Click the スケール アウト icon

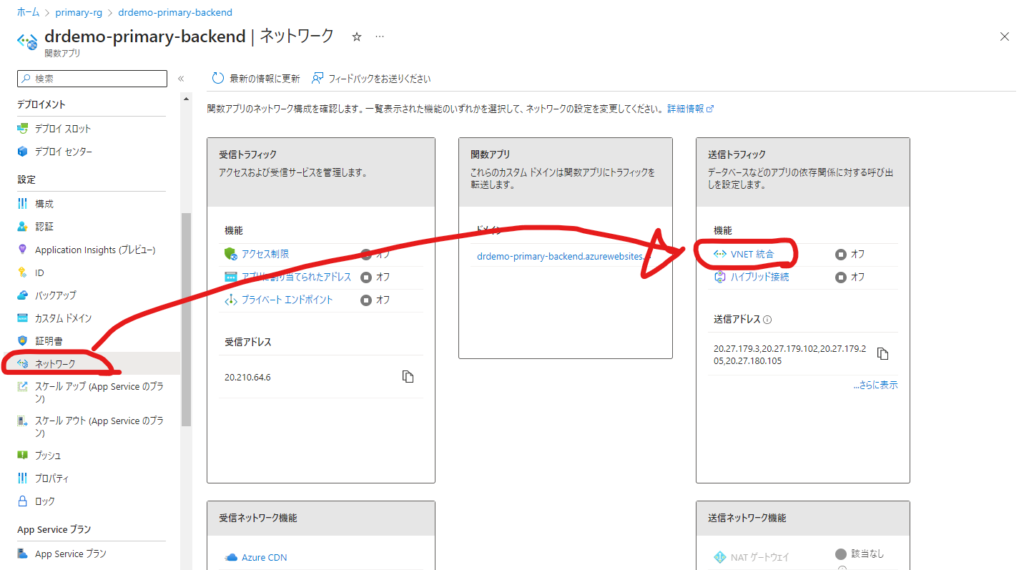[x=23, y=421]
